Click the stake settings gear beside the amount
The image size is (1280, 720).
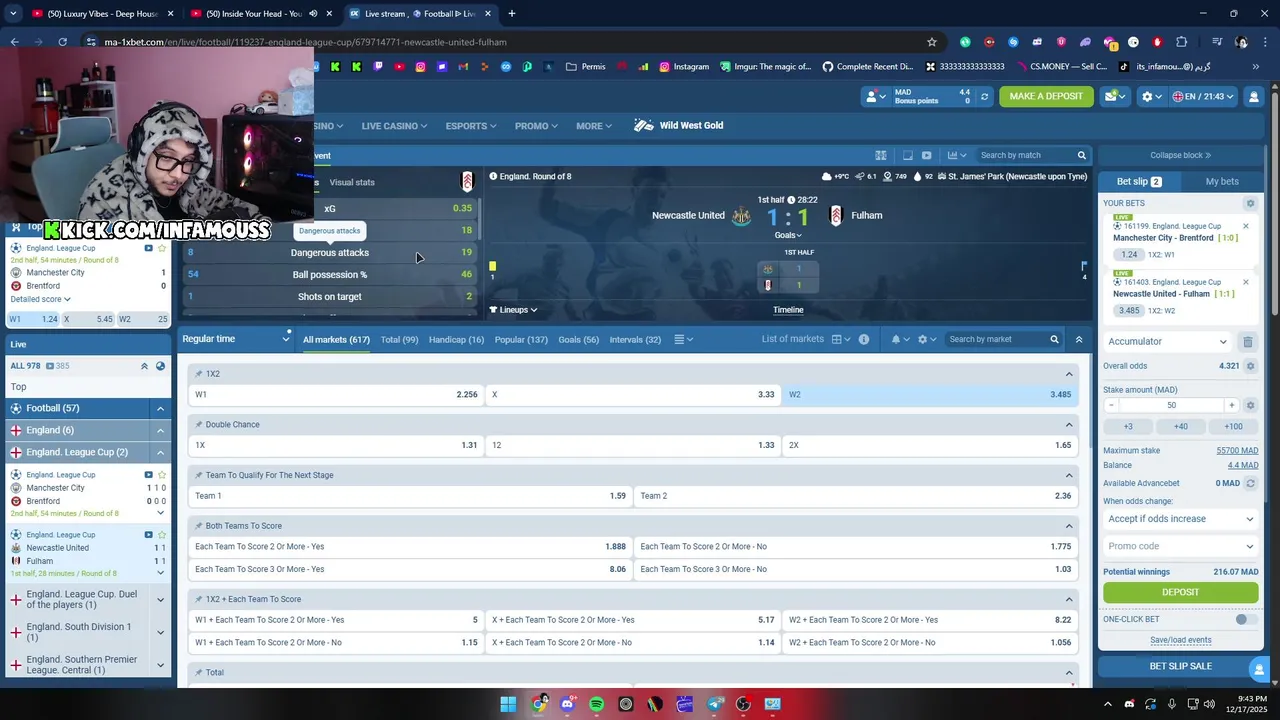(1250, 405)
